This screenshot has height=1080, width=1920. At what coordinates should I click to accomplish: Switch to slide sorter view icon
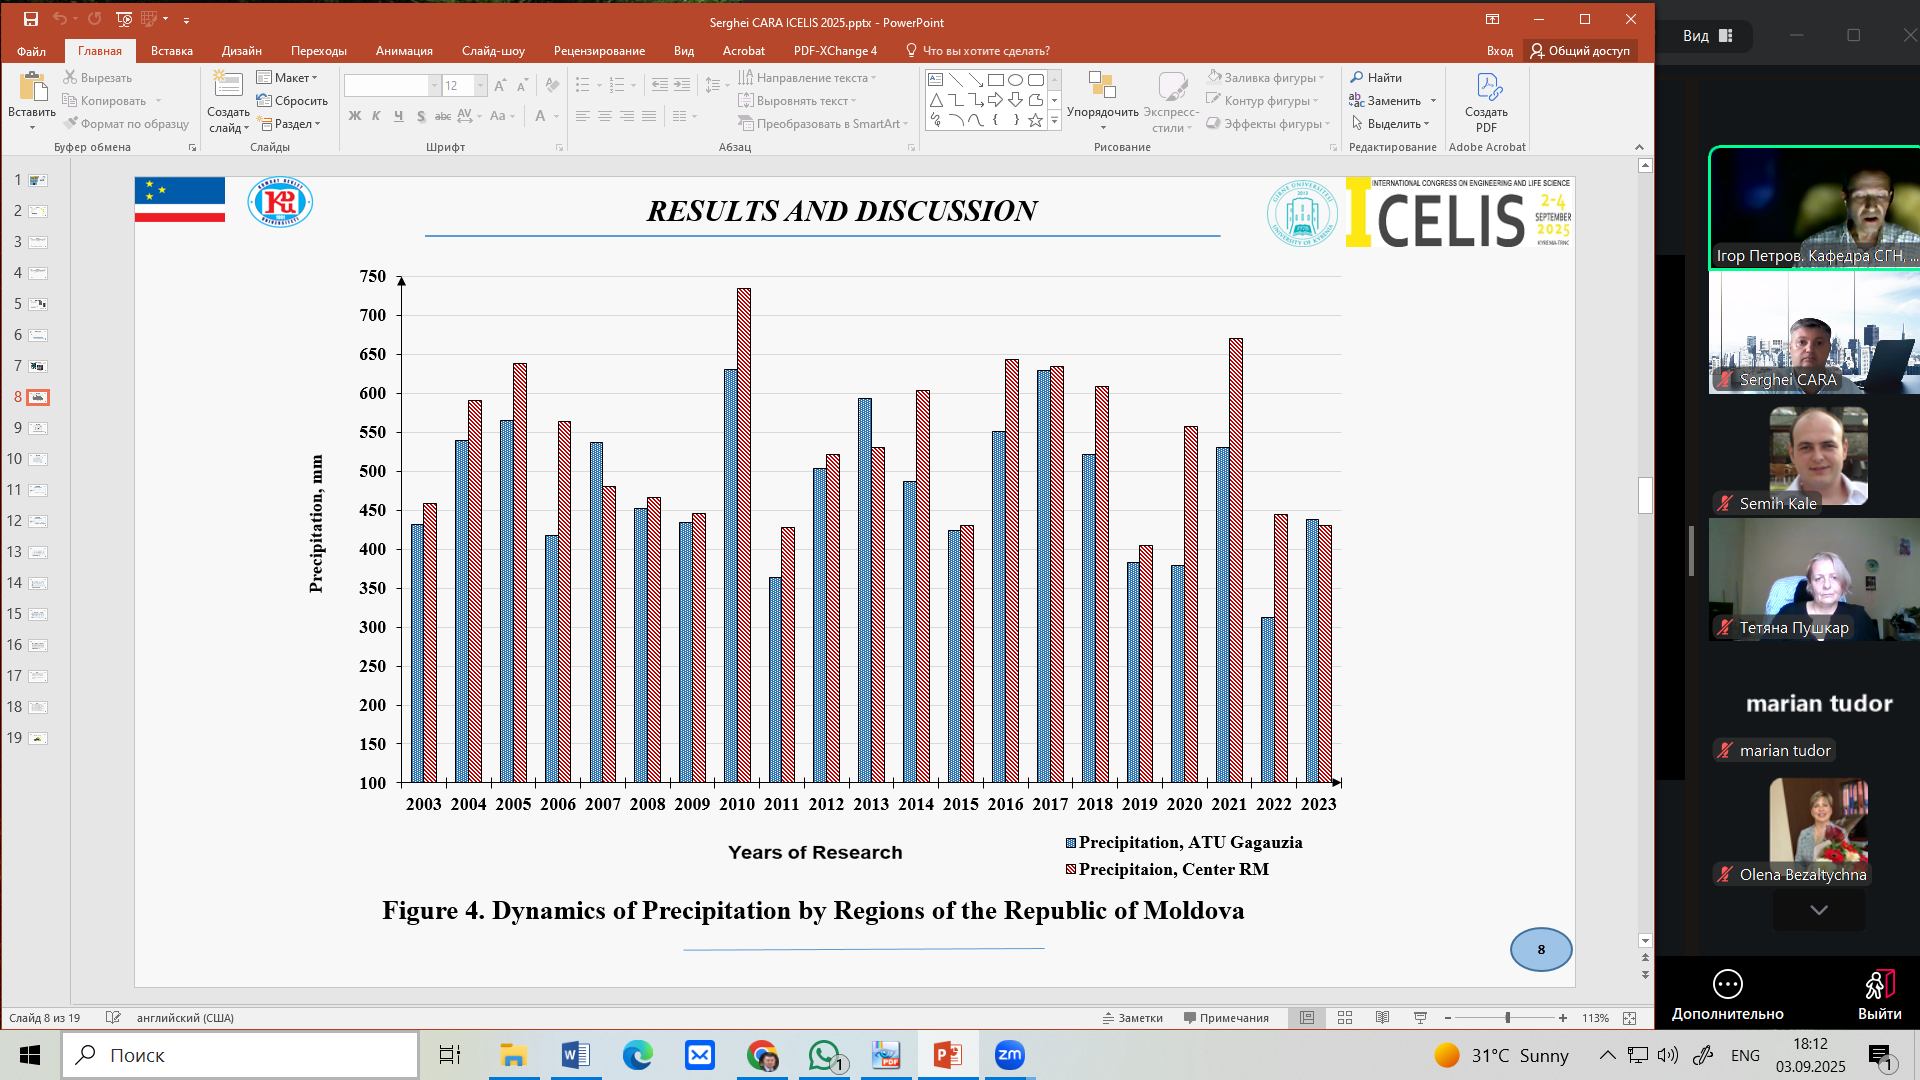click(x=1345, y=1018)
